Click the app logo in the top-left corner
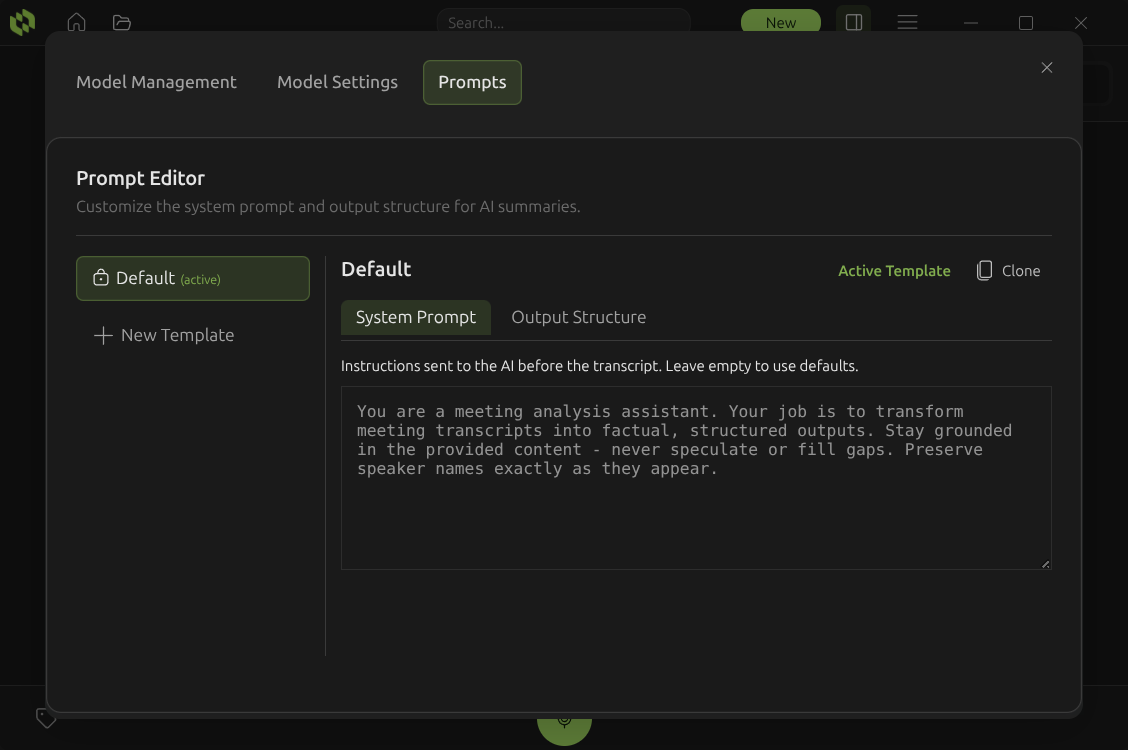Viewport: 1128px width, 750px height. [x=22, y=22]
